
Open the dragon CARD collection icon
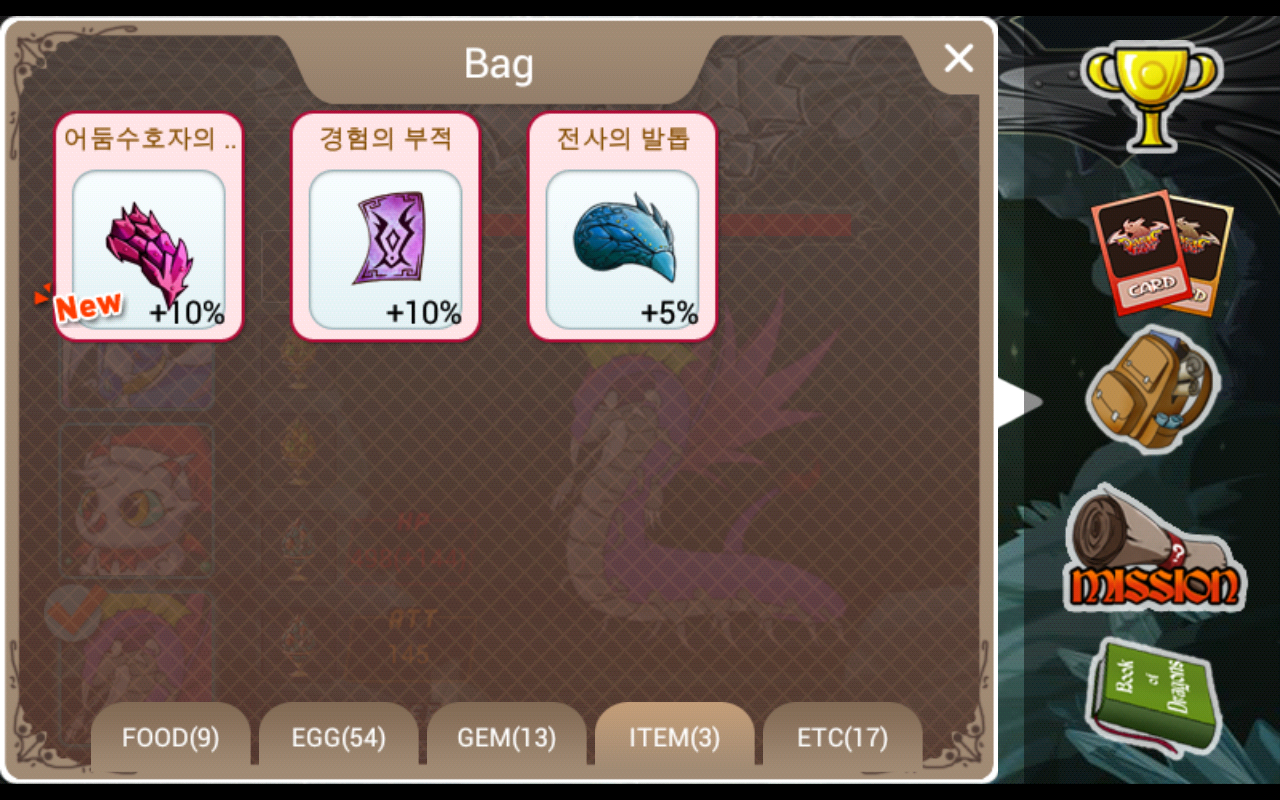[1162, 252]
